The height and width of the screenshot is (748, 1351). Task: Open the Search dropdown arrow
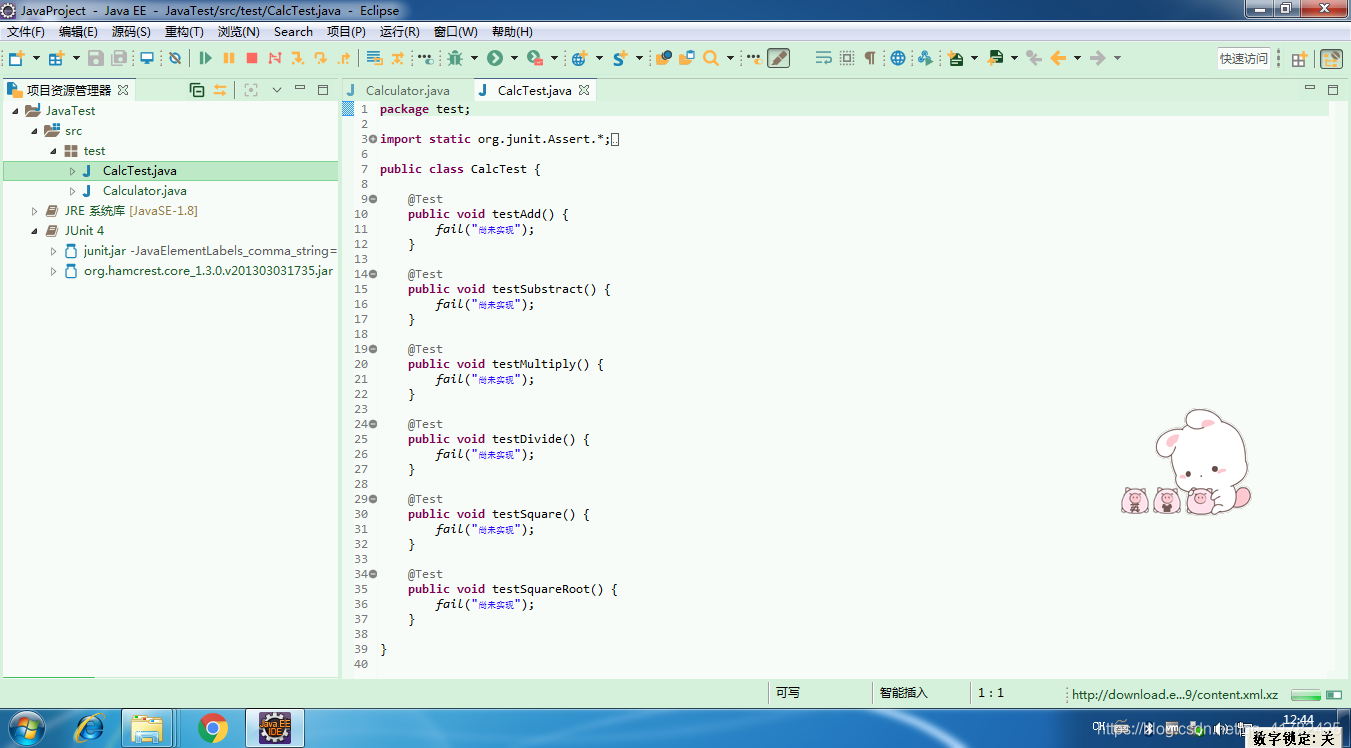[730, 58]
